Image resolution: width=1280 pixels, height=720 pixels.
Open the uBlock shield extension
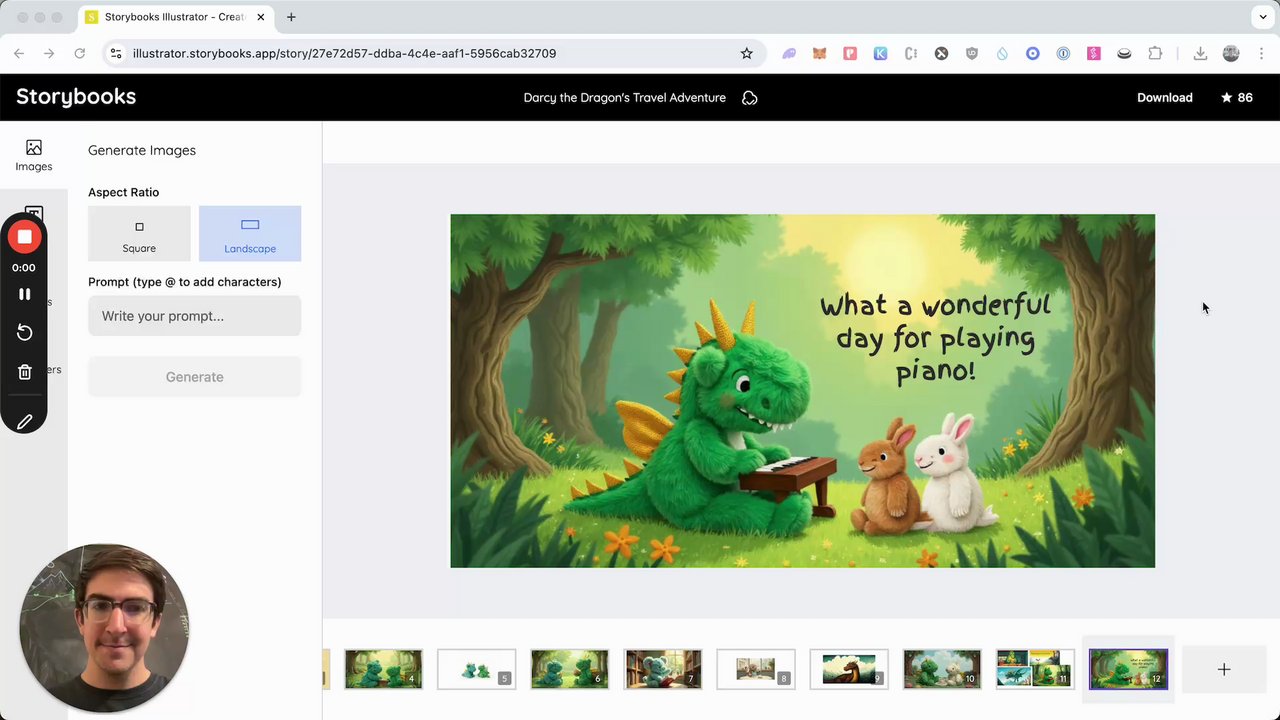tap(972, 53)
